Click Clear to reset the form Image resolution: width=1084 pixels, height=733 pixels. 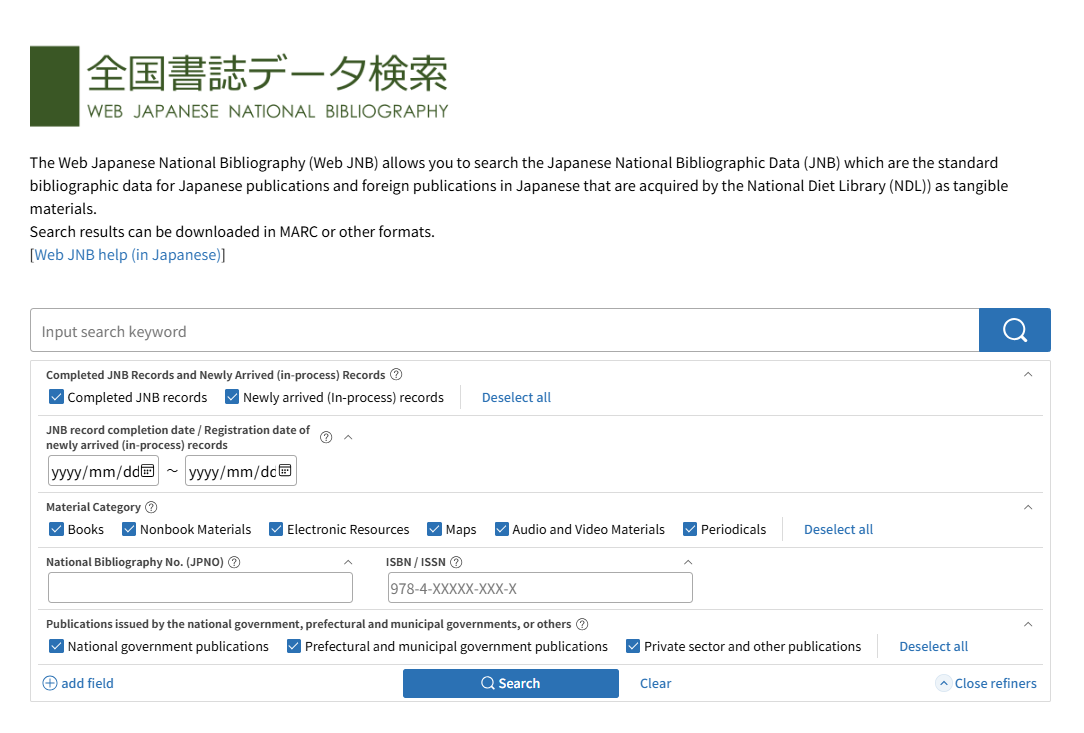[655, 683]
